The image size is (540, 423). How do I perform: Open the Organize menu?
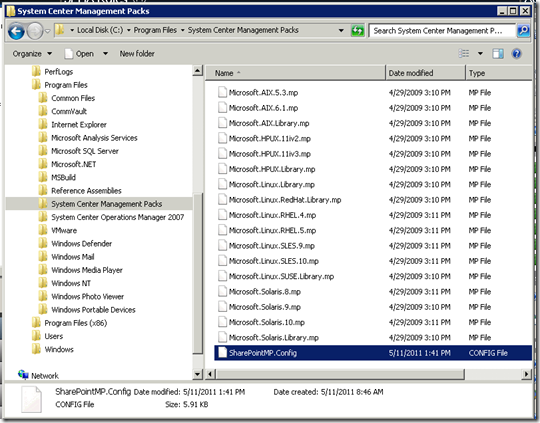(x=32, y=54)
